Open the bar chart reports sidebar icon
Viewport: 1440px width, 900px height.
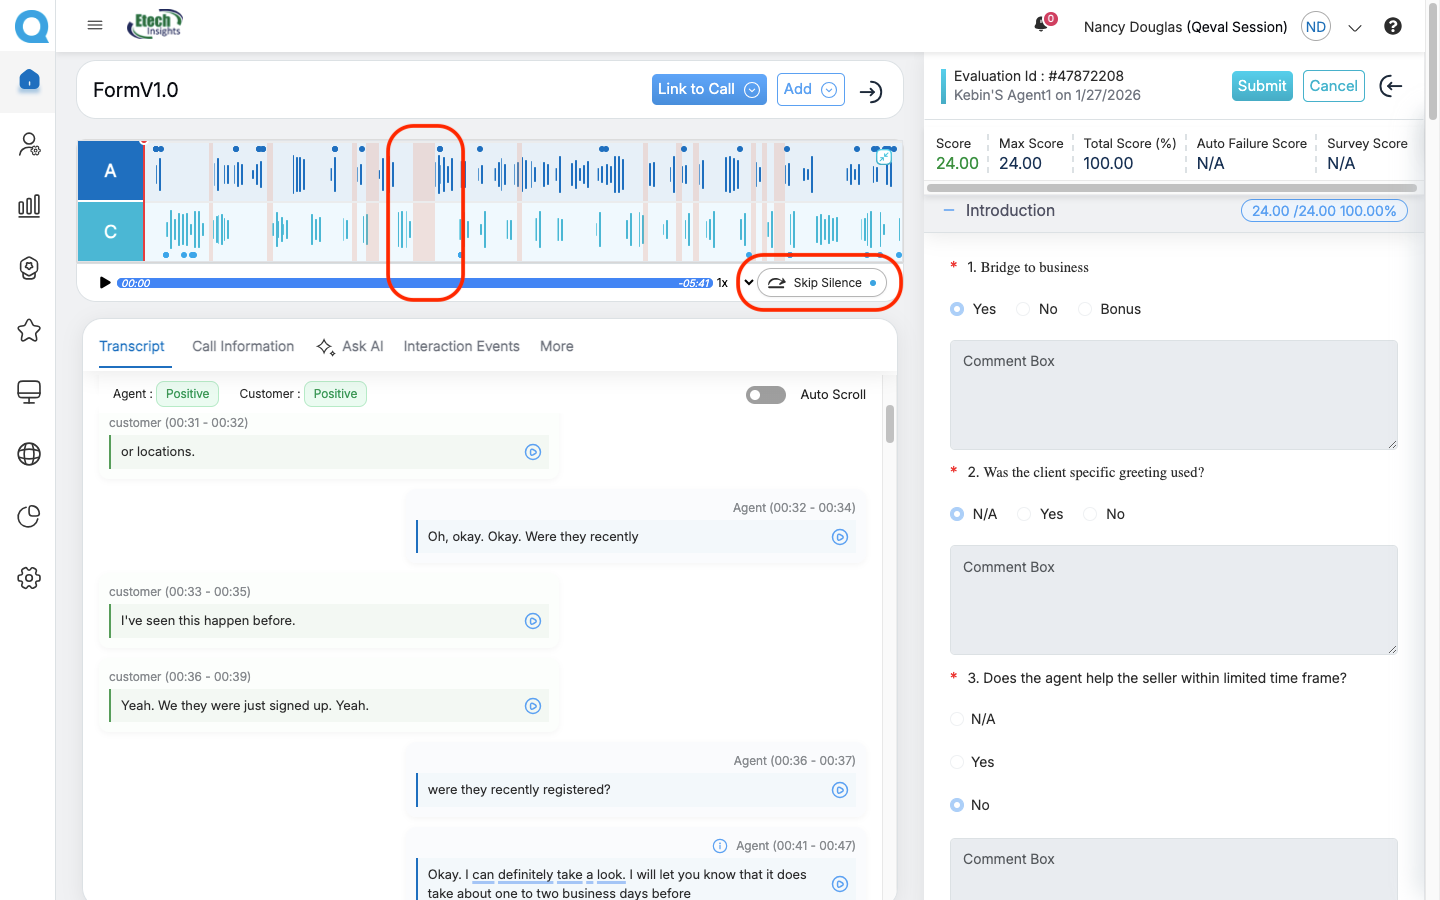29,206
